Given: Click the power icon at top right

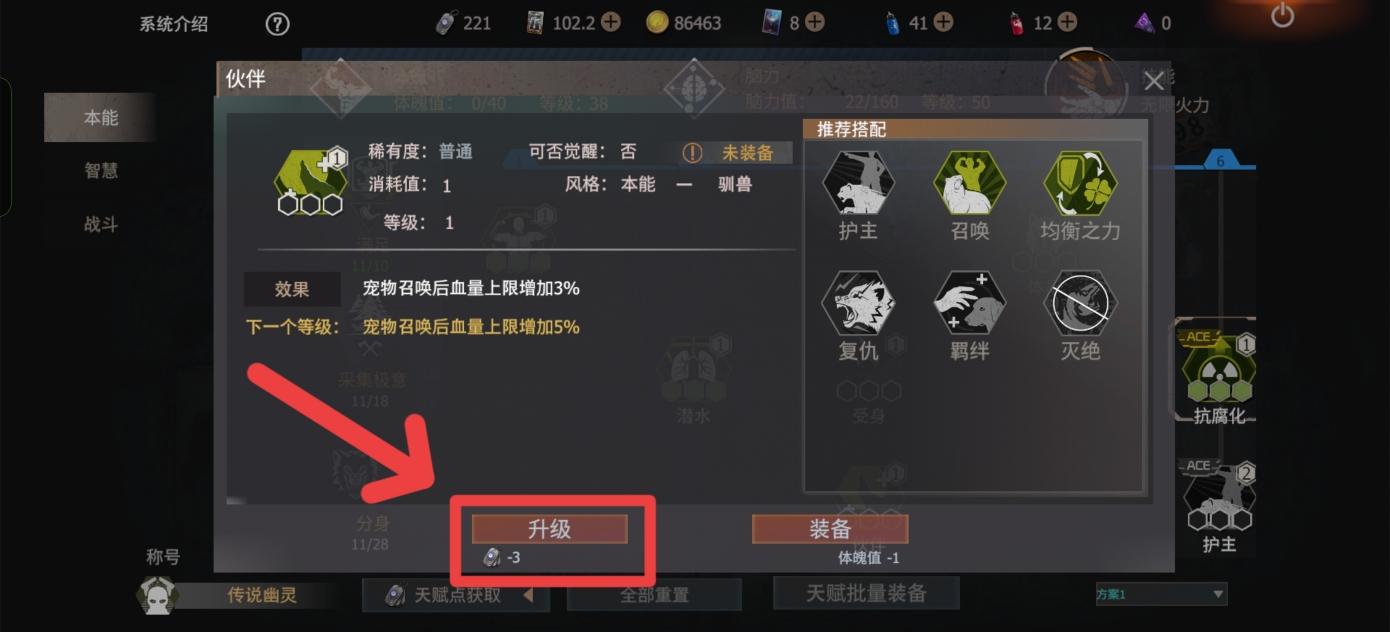Looking at the screenshot, I should 1282,15.
